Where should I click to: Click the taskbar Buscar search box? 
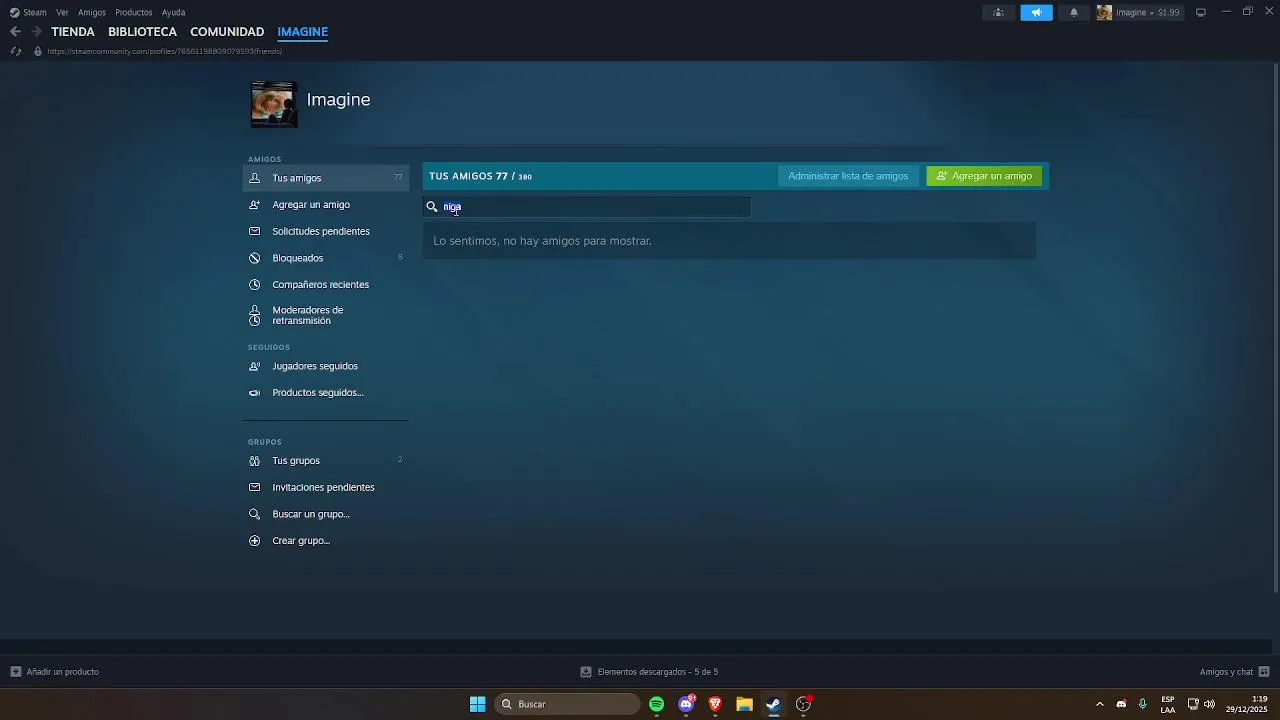tap(567, 704)
